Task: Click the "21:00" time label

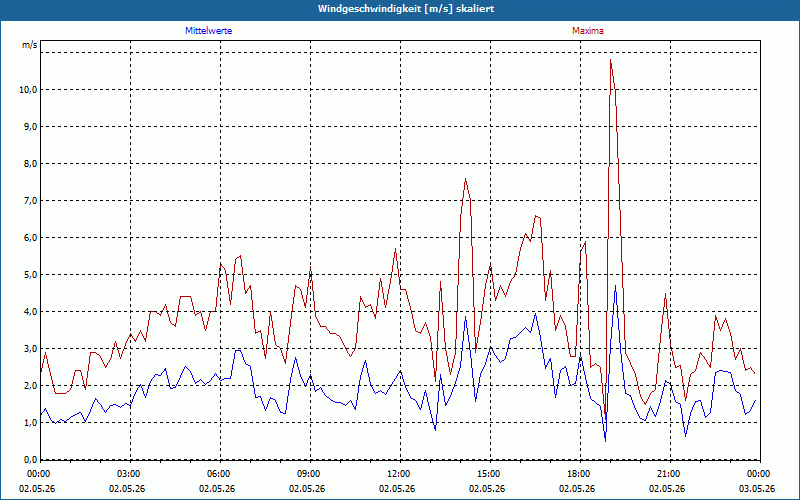Action: coord(670,474)
